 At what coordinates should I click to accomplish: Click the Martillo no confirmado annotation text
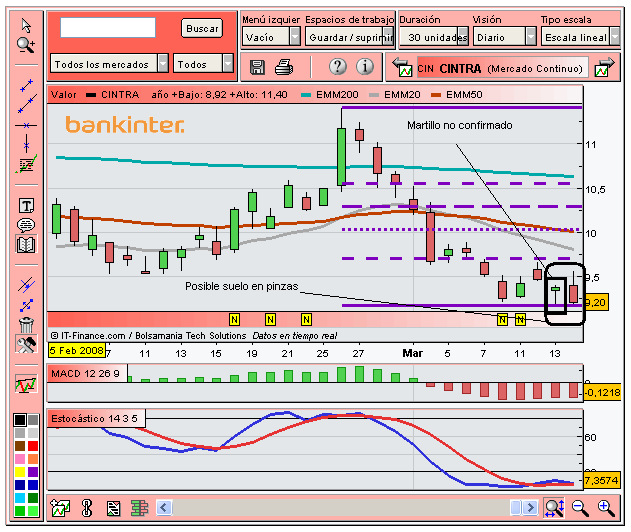point(460,125)
